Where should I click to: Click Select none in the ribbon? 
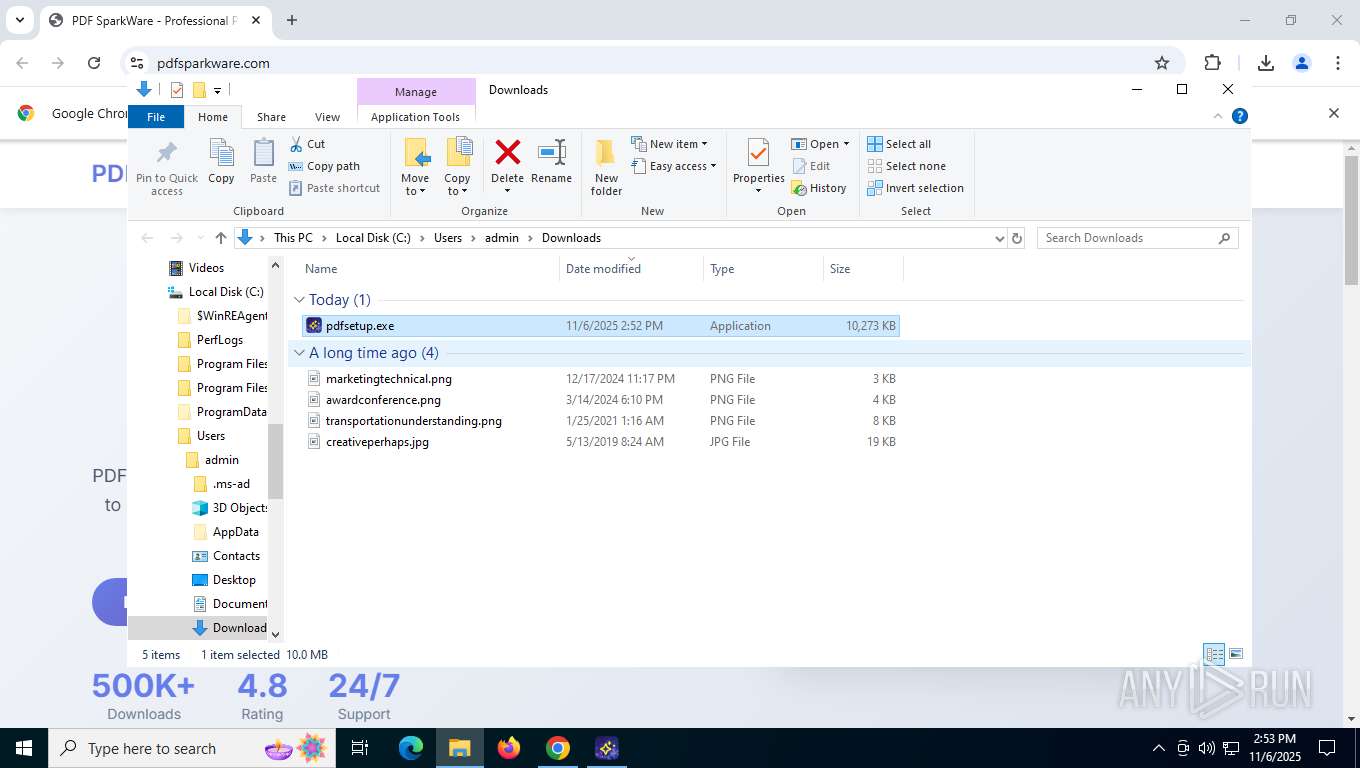point(906,166)
